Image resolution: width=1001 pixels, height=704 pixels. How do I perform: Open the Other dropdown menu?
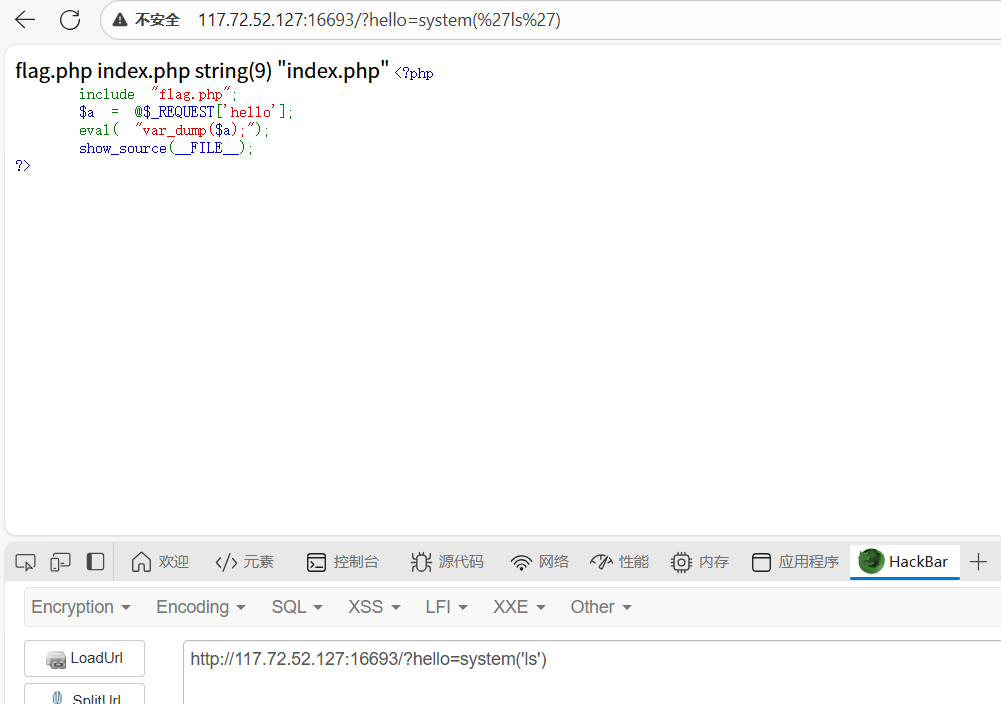tap(601, 607)
